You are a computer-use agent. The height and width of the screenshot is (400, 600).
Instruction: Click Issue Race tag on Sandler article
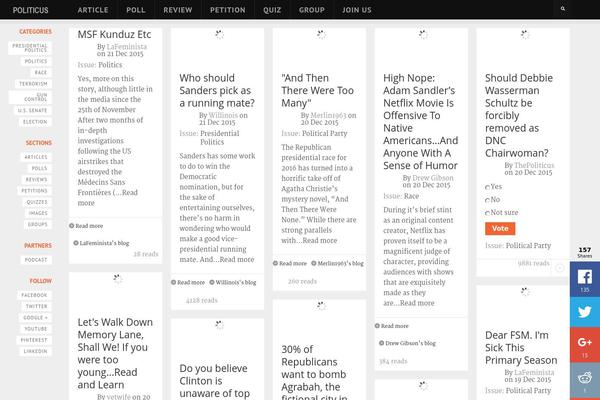pos(411,196)
